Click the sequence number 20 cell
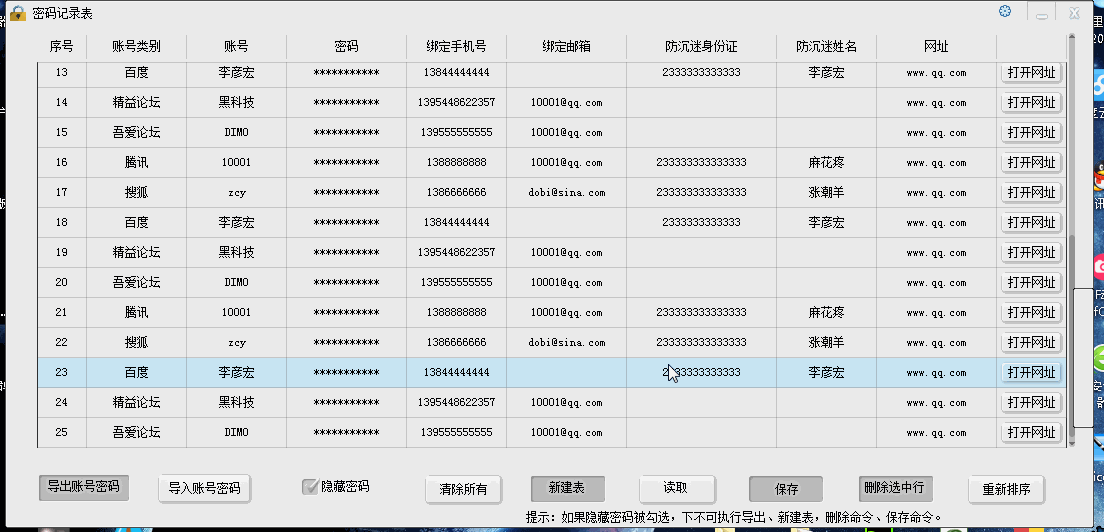Screen dimensions: 1104x532 pos(62,282)
